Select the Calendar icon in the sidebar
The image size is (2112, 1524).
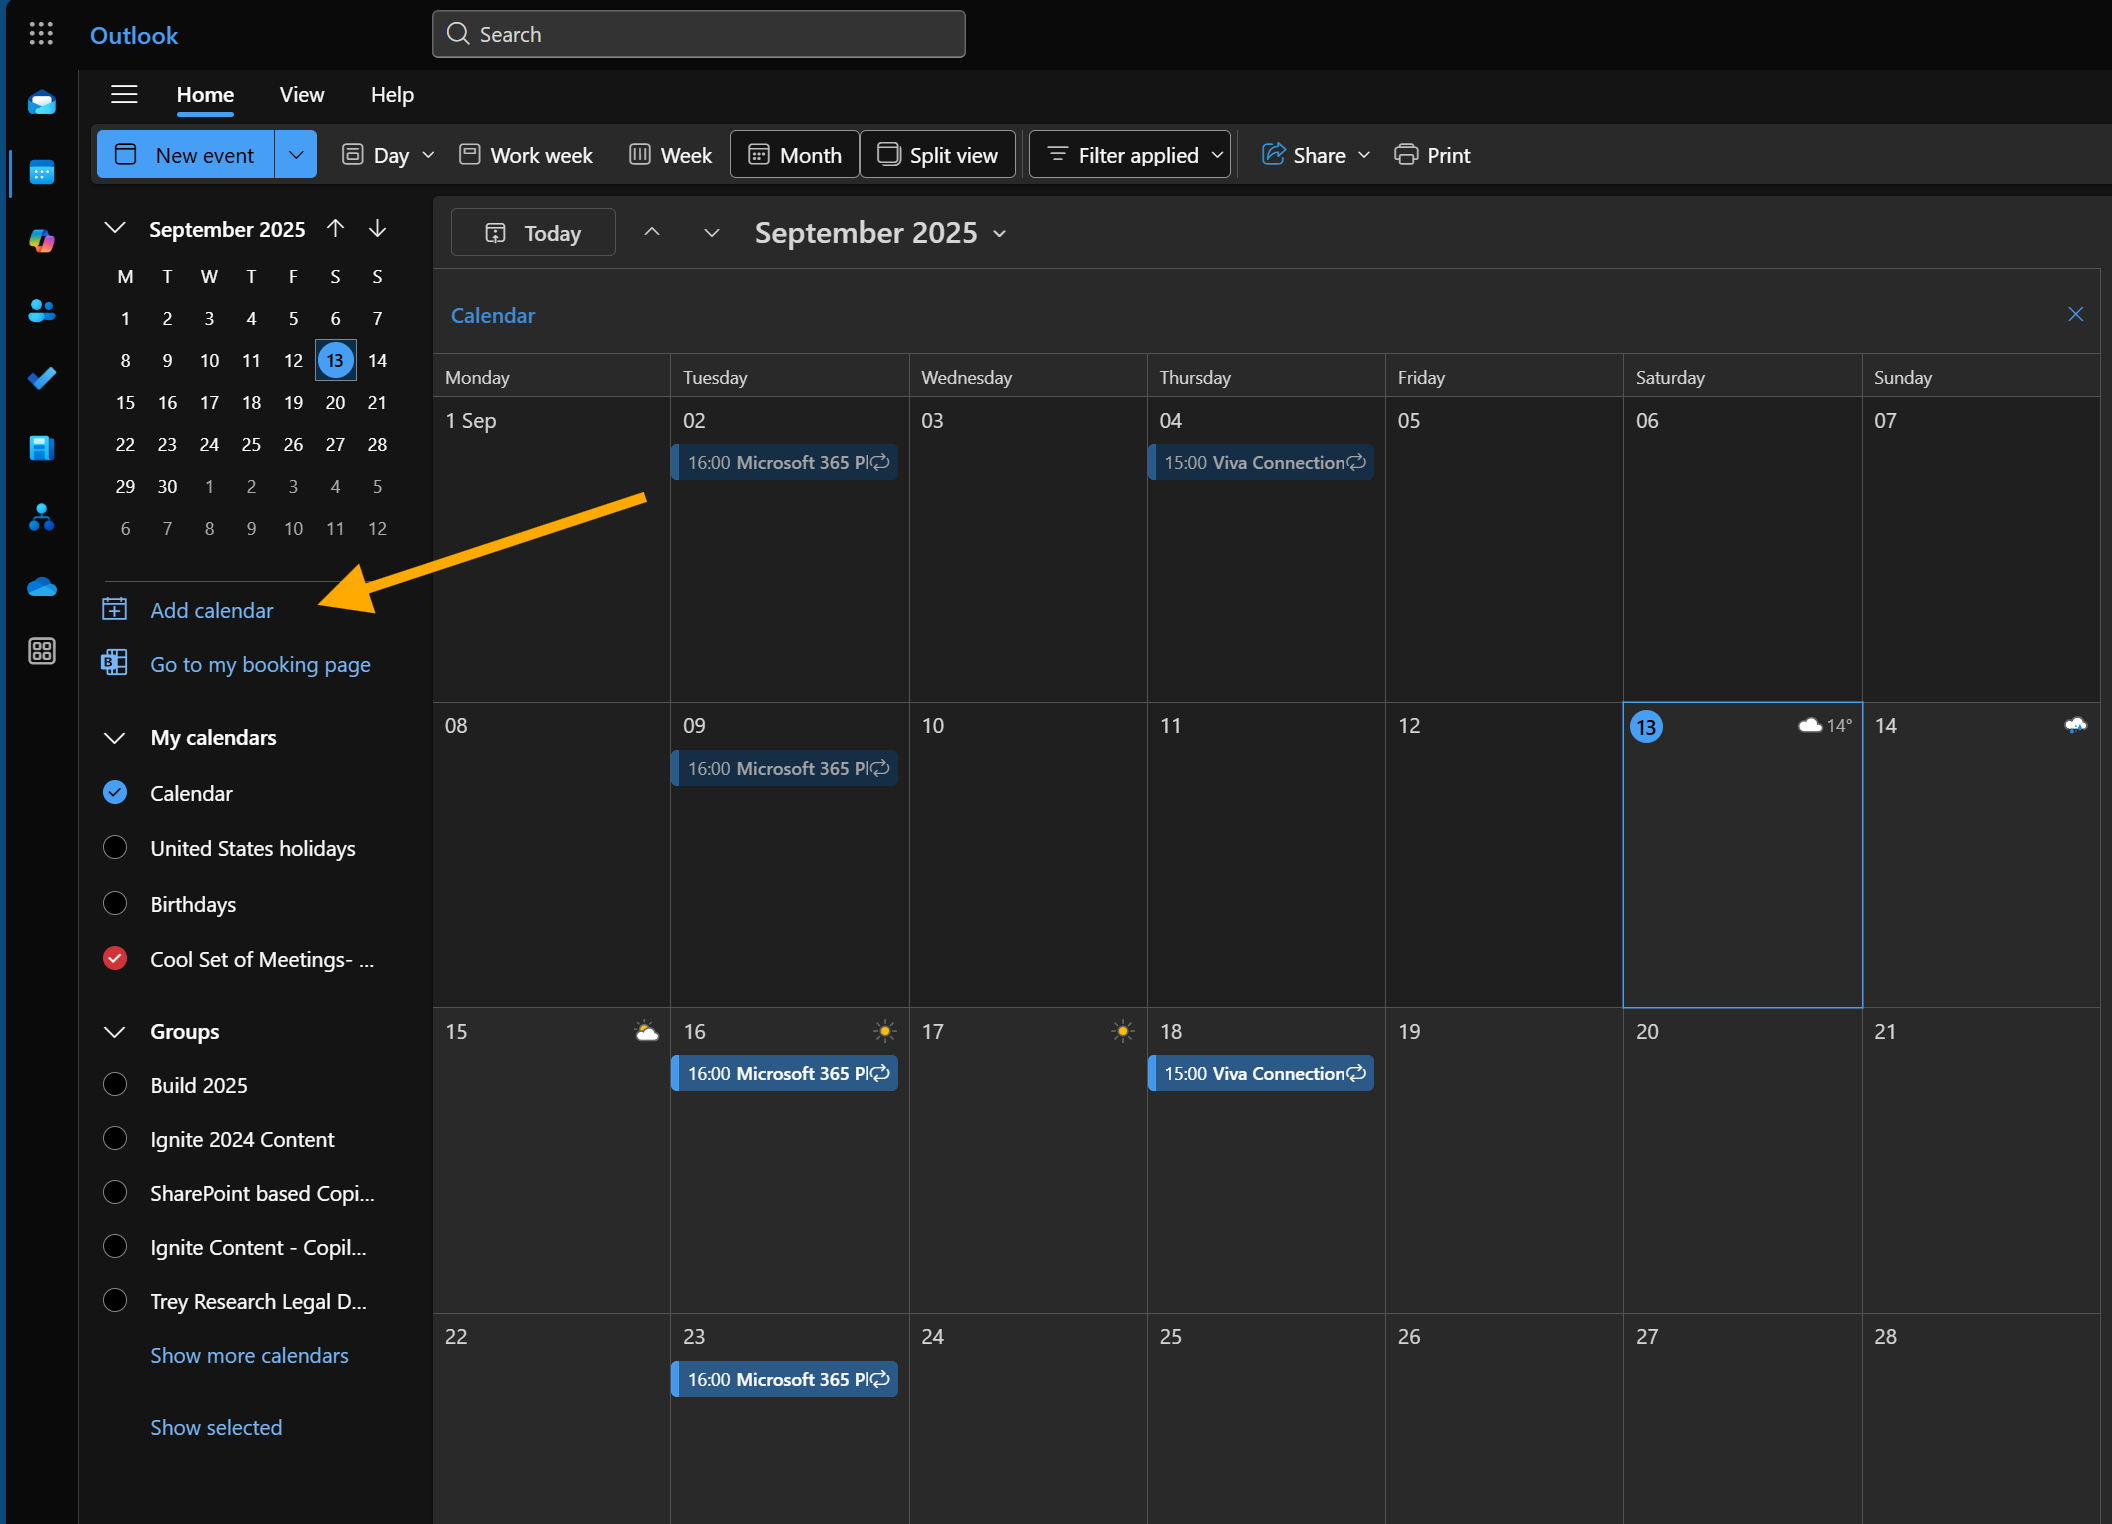tap(42, 173)
